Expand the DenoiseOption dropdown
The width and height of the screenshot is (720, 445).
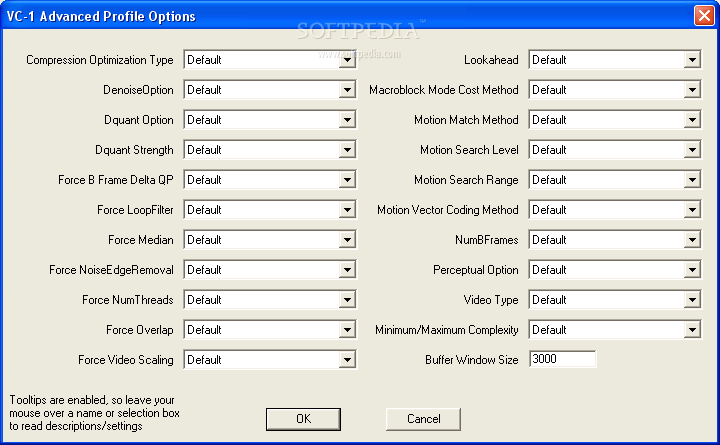tap(269, 90)
